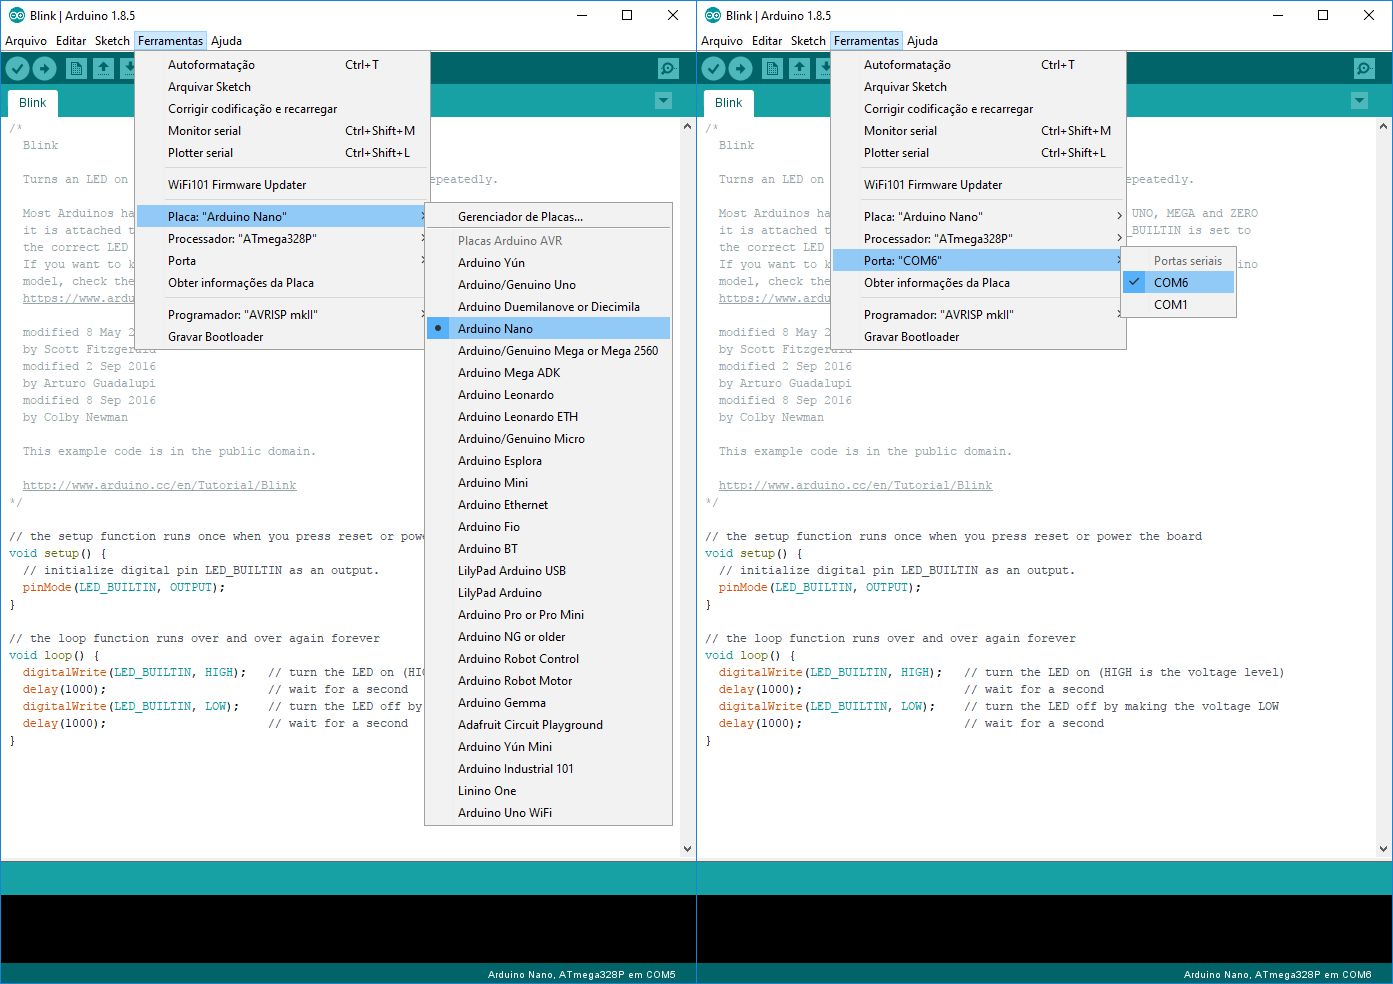Expand Programador "AVRISP mkII" in right window

pyautogui.click(x=978, y=314)
